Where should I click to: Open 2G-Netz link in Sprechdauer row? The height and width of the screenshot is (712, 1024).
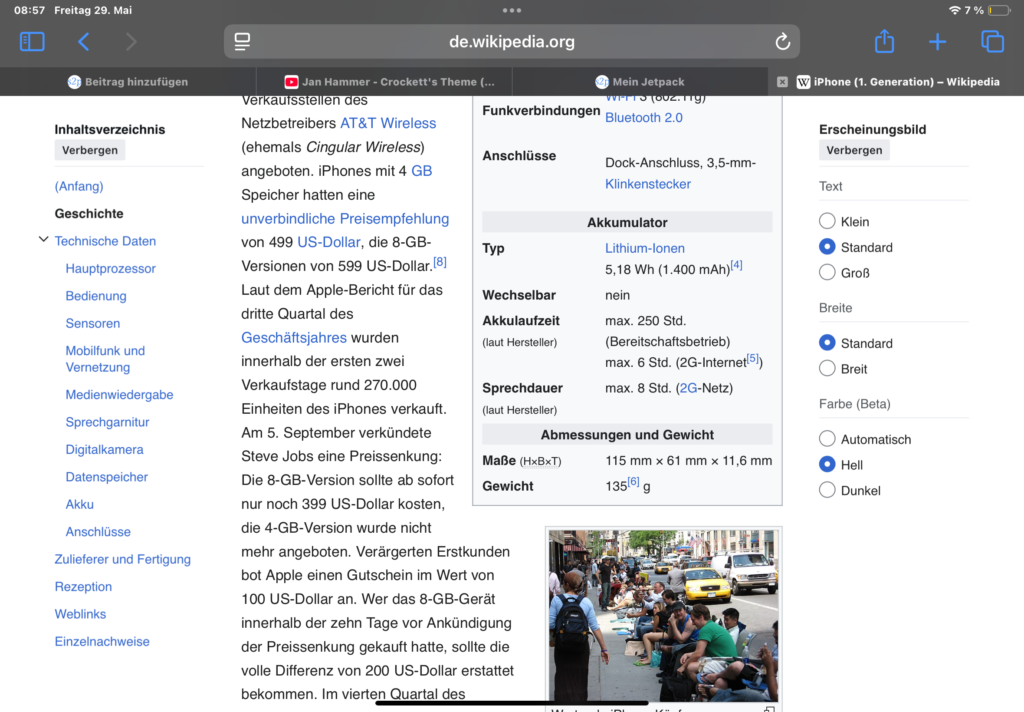point(688,388)
